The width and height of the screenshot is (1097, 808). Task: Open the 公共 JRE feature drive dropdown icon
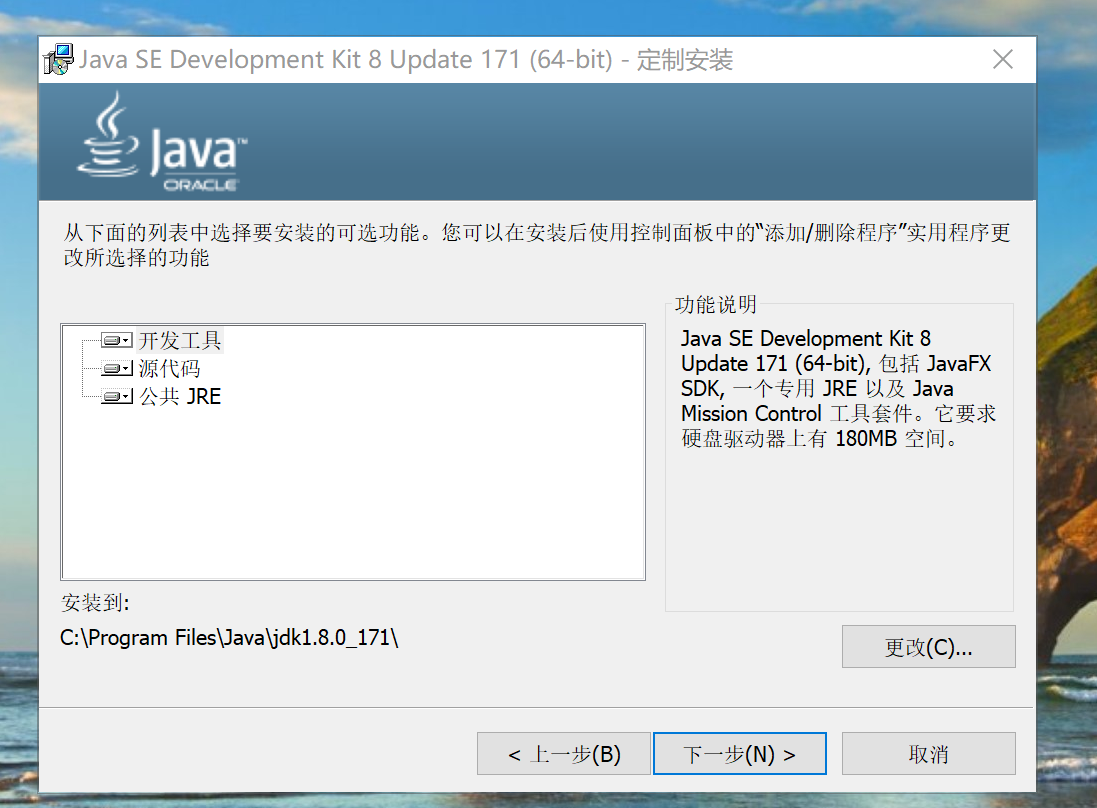(x=117, y=397)
